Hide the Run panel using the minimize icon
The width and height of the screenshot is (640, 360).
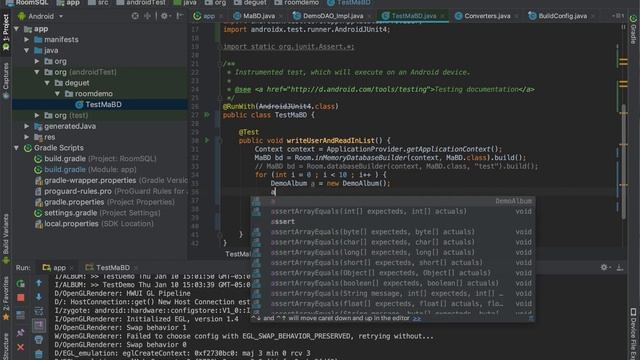pos(620,267)
